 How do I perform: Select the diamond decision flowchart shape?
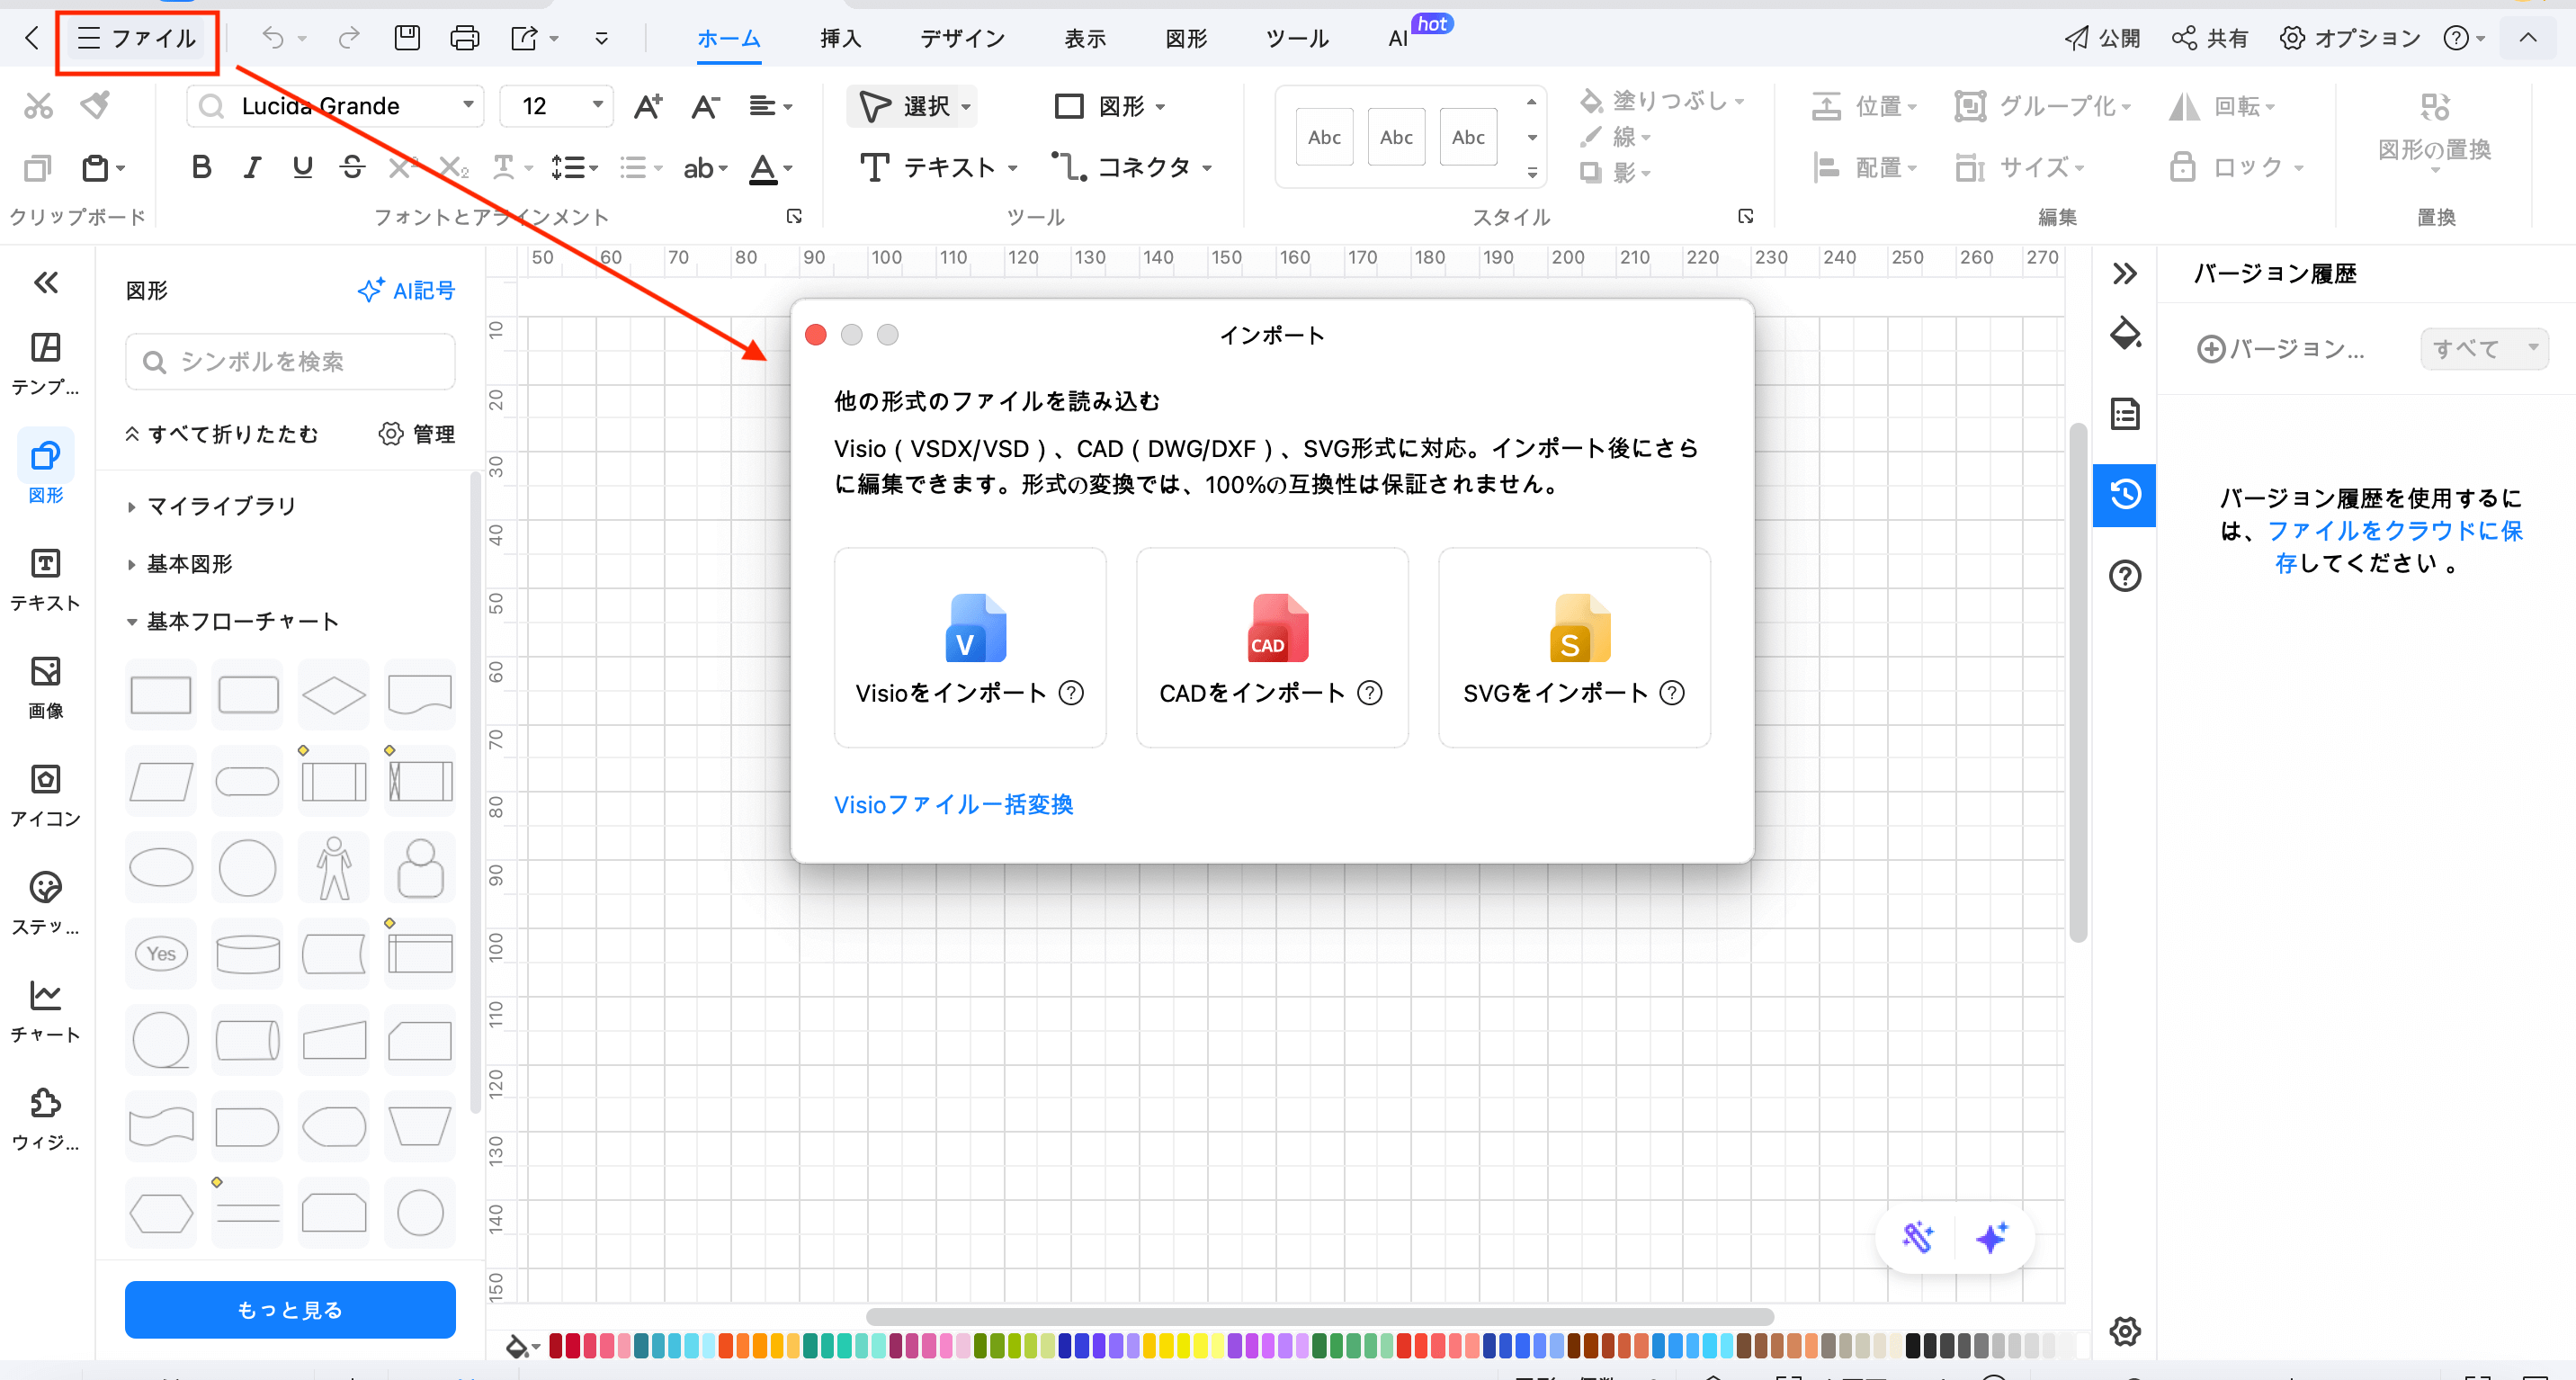click(334, 695)
